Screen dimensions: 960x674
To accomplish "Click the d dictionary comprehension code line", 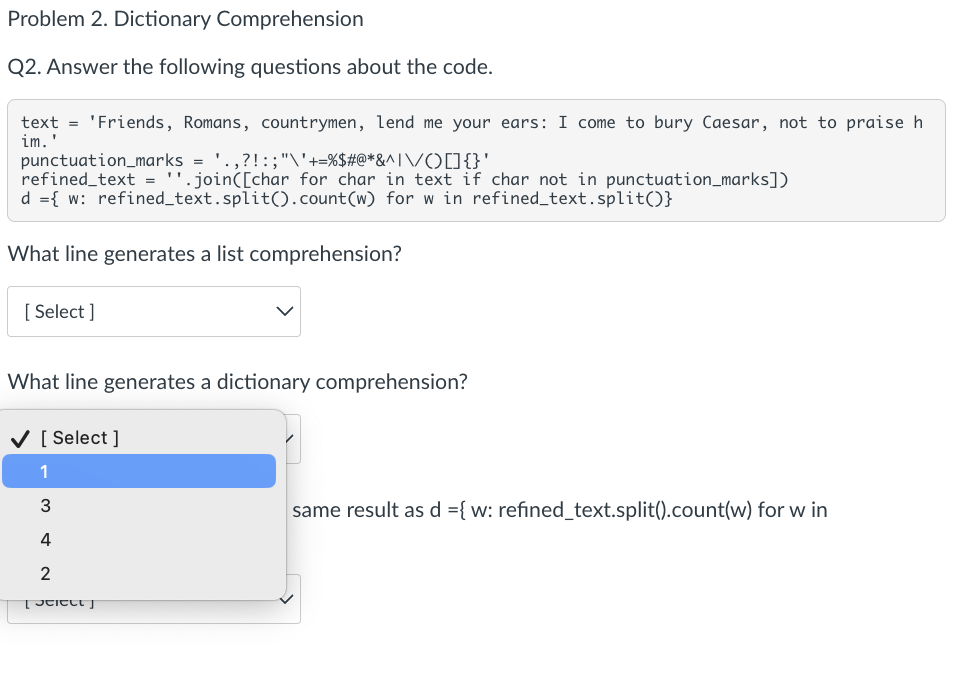I will coord(347,198).
